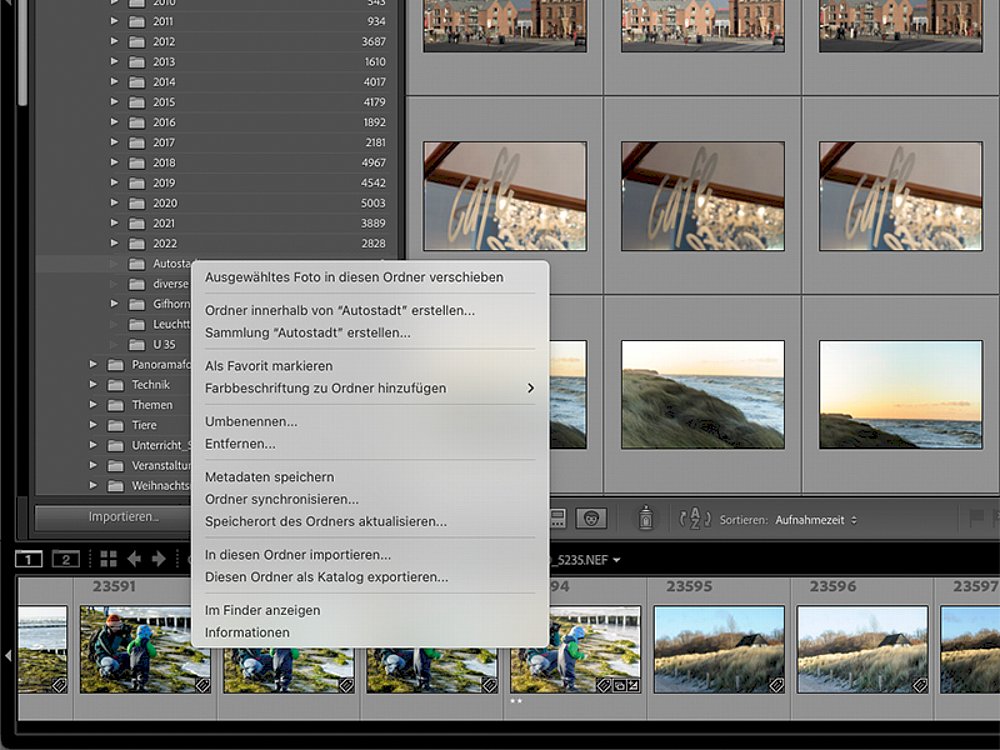Choose "Sammlung Autostadt erstellen..." from the menu
The image size is (1000, 750).
coord(307,333)
